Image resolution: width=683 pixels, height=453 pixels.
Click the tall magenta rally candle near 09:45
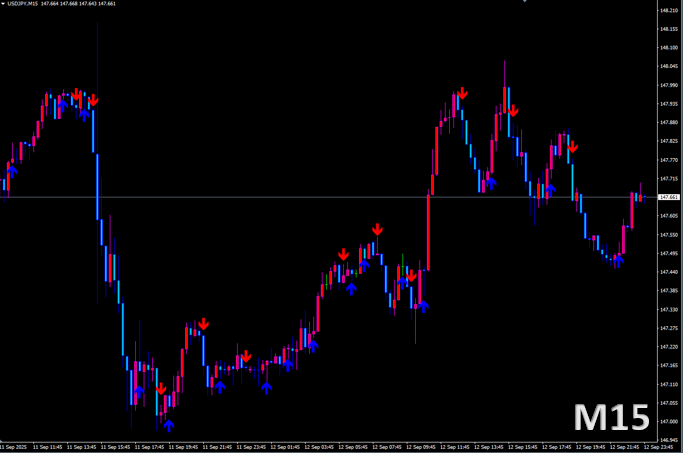click(x=428, y=230)
